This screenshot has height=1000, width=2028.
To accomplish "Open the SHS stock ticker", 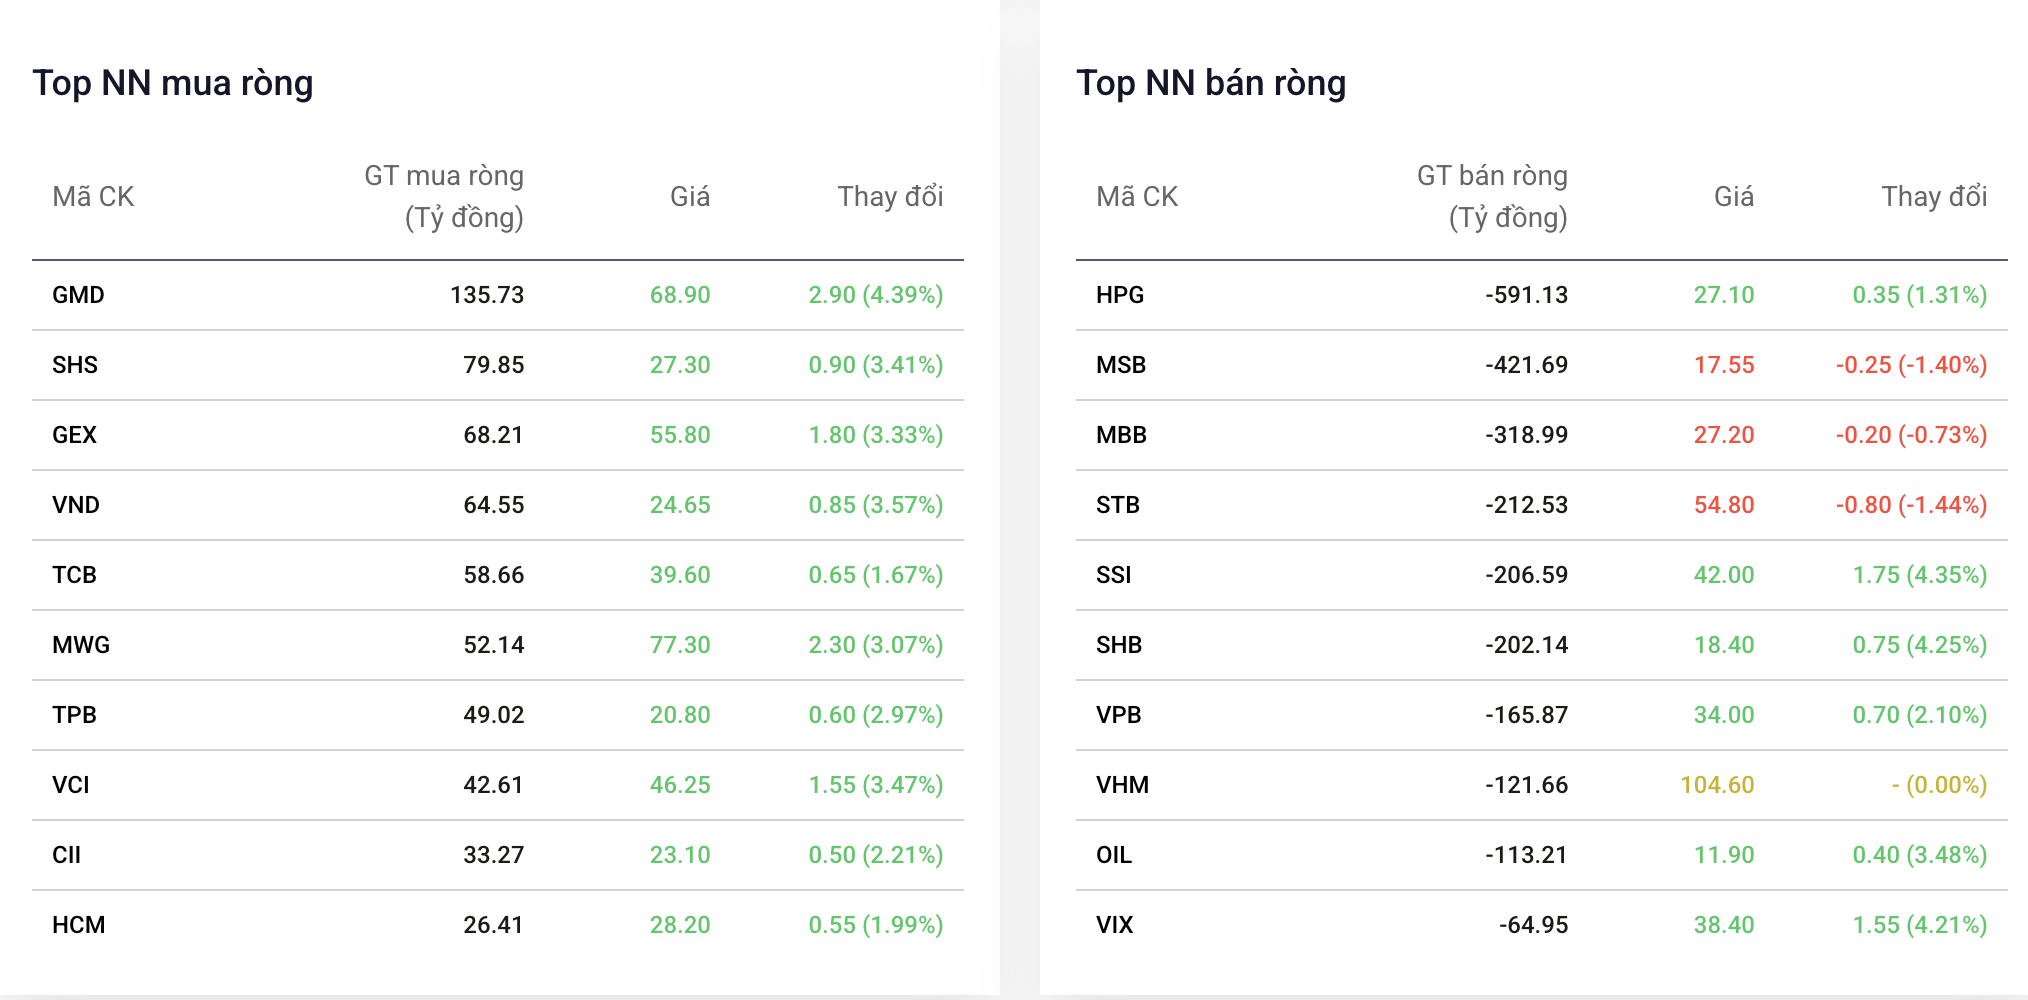I will (x=75, y=365).
